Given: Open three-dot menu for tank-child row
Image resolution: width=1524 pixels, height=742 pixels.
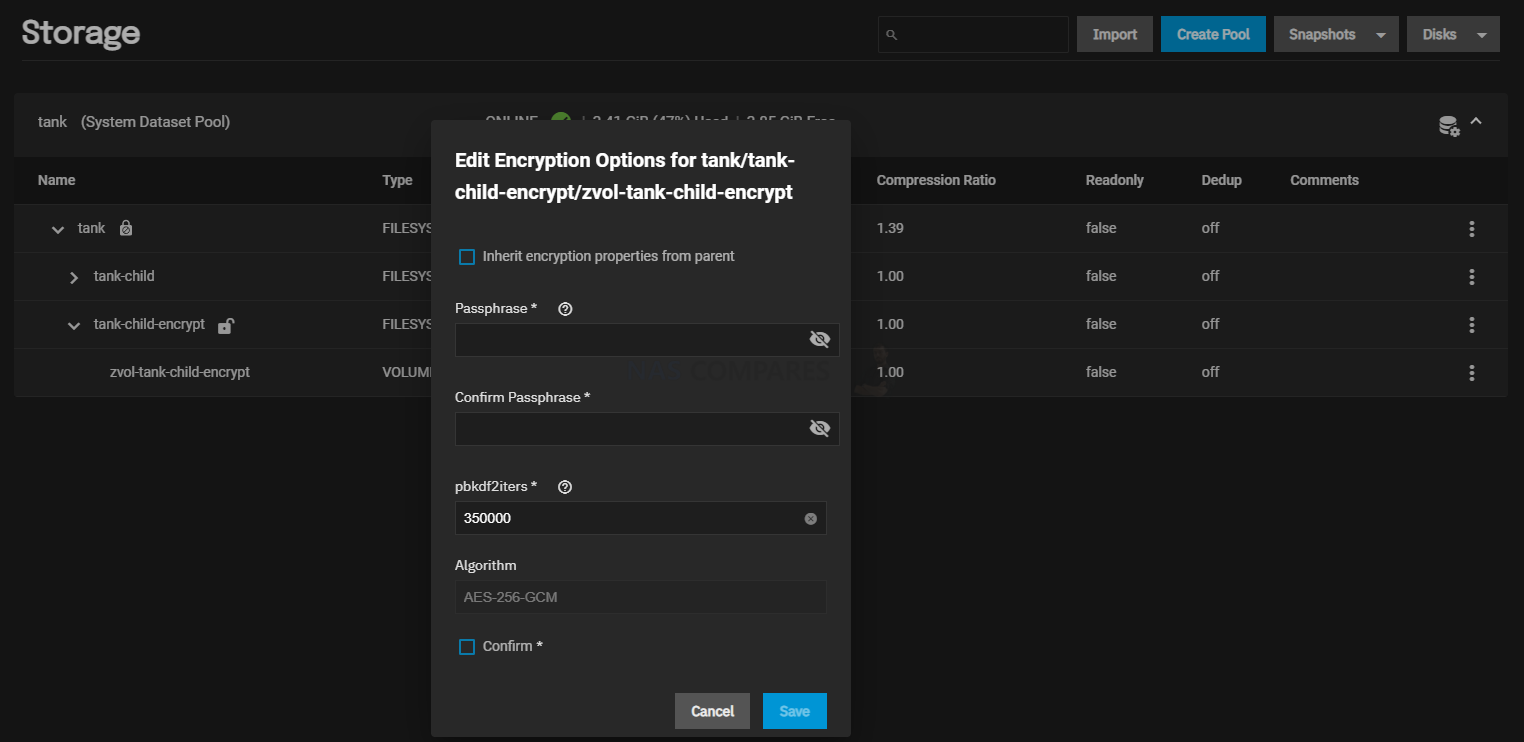Looking at the screenshot, I should (x=1471, y=277).
